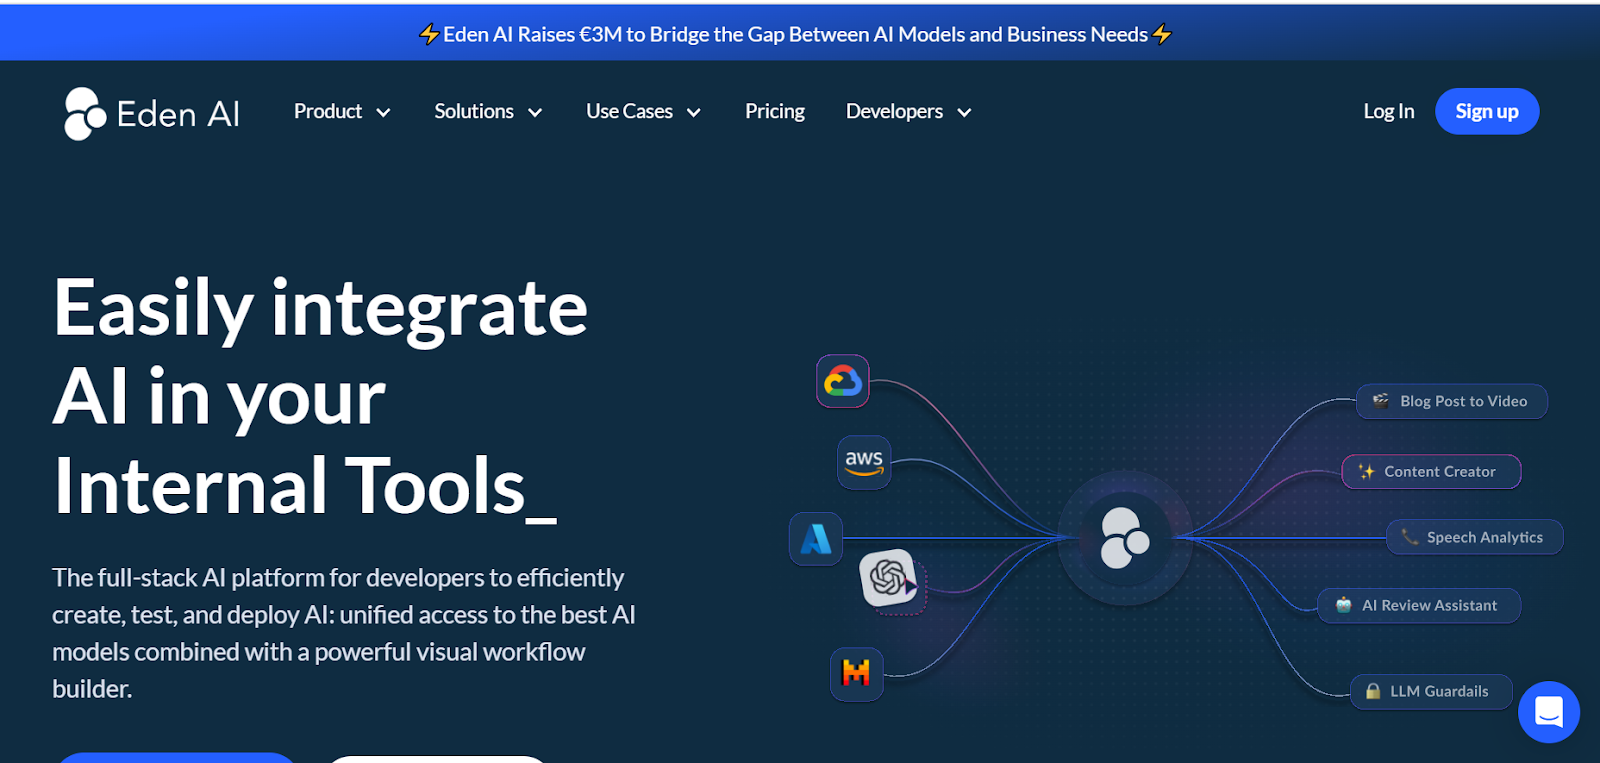This screenshot has width=1600, height=763.
Task: Expand the Solutions chevron
Action: coord(535,113)
